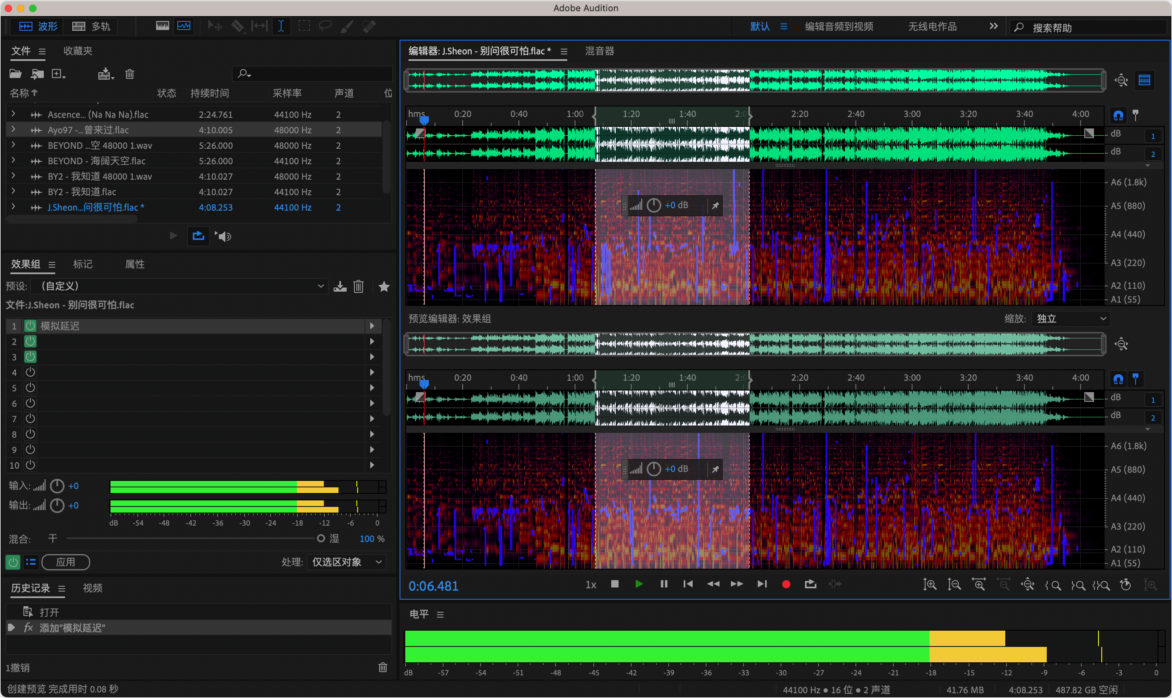Adjust the 混合 dry/wet slider handle
This screenshot has width=1172, height=698.
tap(321, 538)
